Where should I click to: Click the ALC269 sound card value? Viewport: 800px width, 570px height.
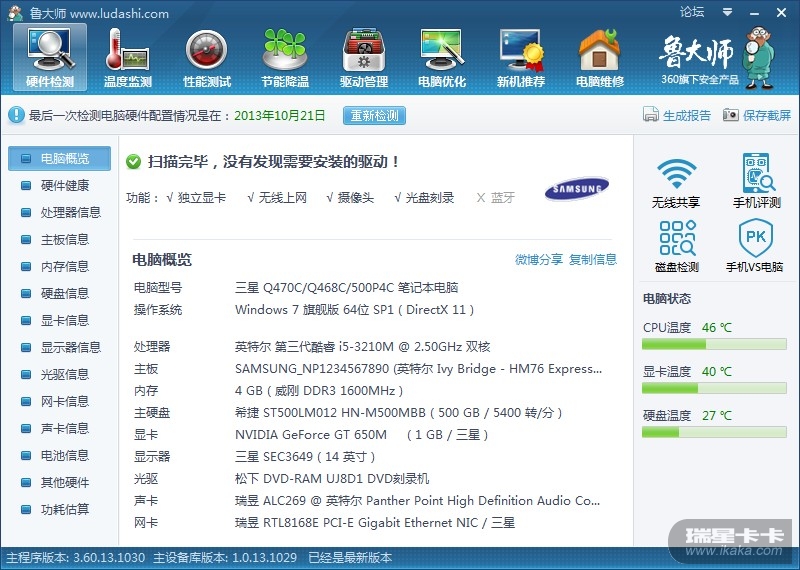[417, 501]
